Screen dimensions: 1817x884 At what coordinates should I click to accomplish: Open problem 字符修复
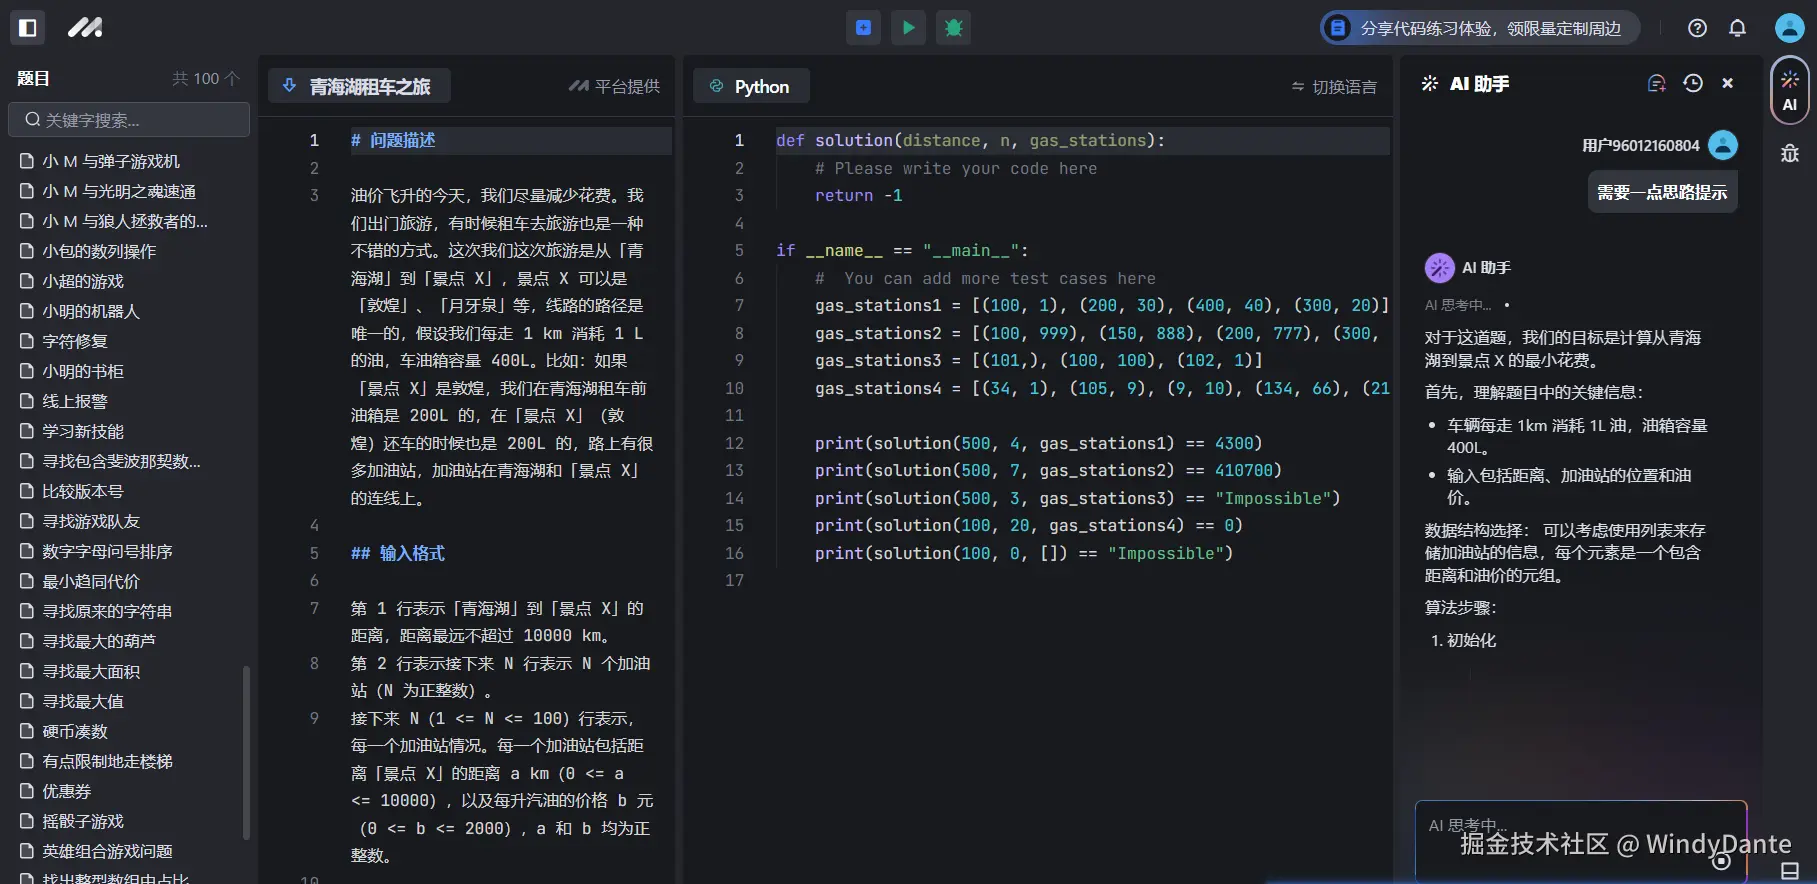click(74, 341)
